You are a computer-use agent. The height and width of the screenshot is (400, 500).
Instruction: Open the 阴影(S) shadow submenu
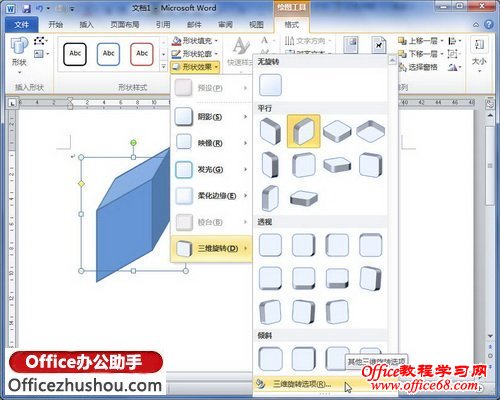click(211, 117)
